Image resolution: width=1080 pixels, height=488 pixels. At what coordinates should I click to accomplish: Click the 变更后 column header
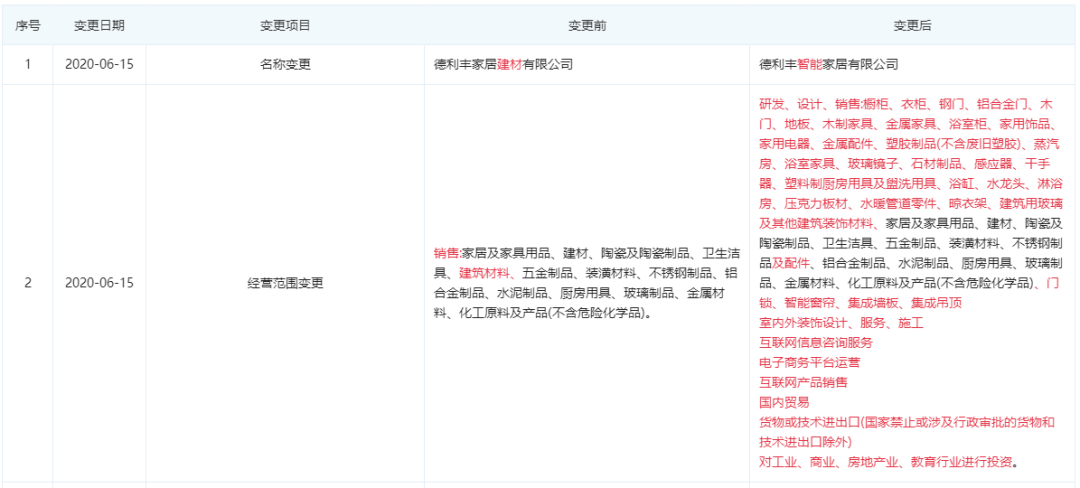[913, 25]
